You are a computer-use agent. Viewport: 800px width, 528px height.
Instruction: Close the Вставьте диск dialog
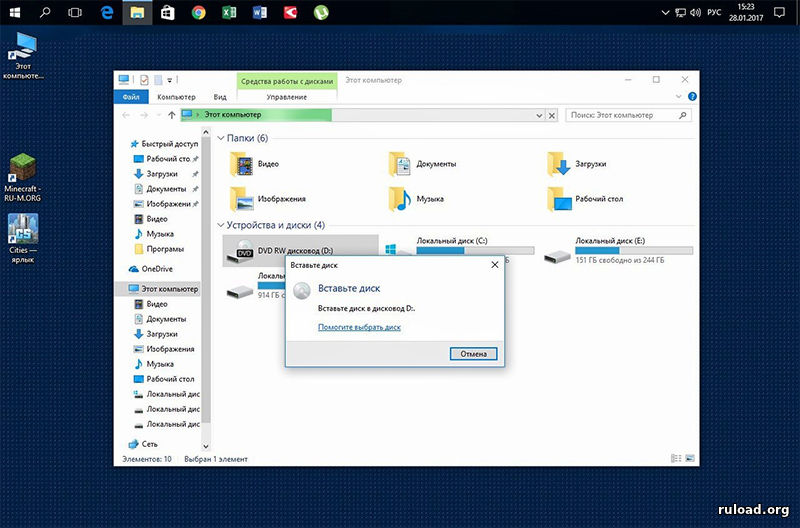coord(494,265)
